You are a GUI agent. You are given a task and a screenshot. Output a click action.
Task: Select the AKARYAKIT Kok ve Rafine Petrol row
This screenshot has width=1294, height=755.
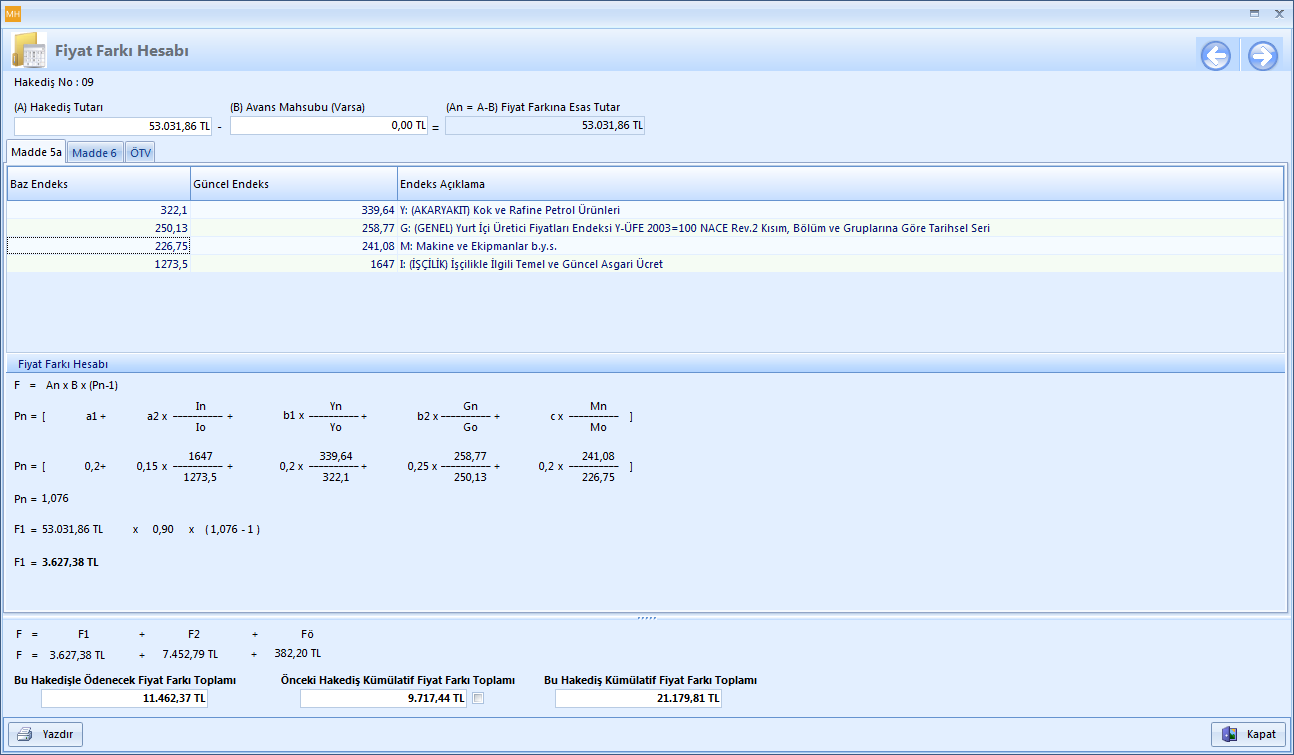tap(510, 210)
